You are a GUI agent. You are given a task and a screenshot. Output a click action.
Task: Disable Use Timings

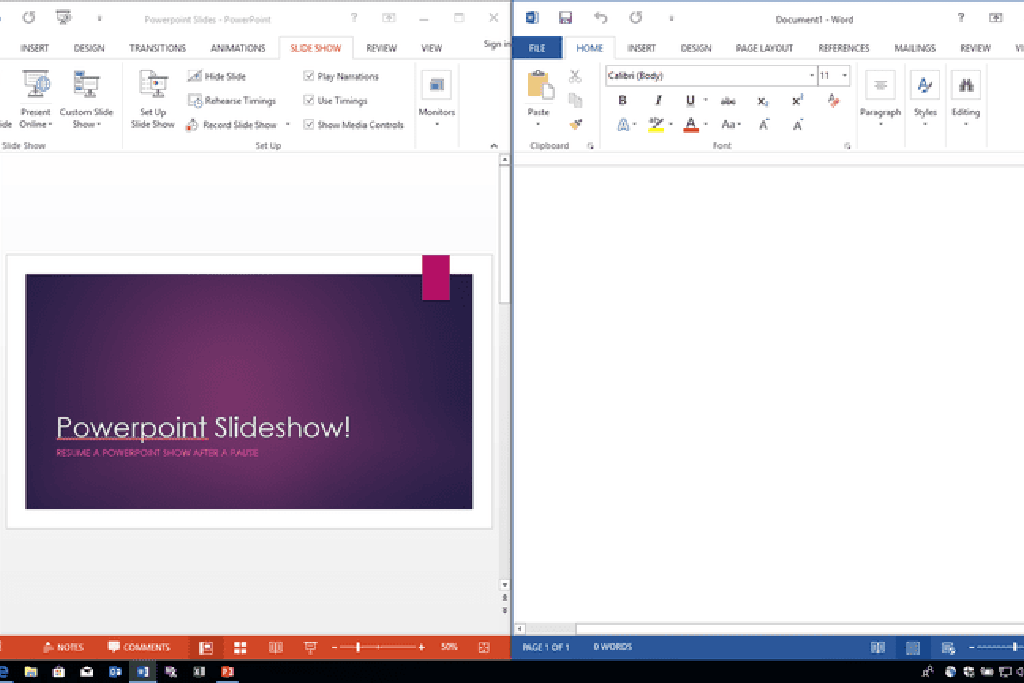(x=310, y=100)
